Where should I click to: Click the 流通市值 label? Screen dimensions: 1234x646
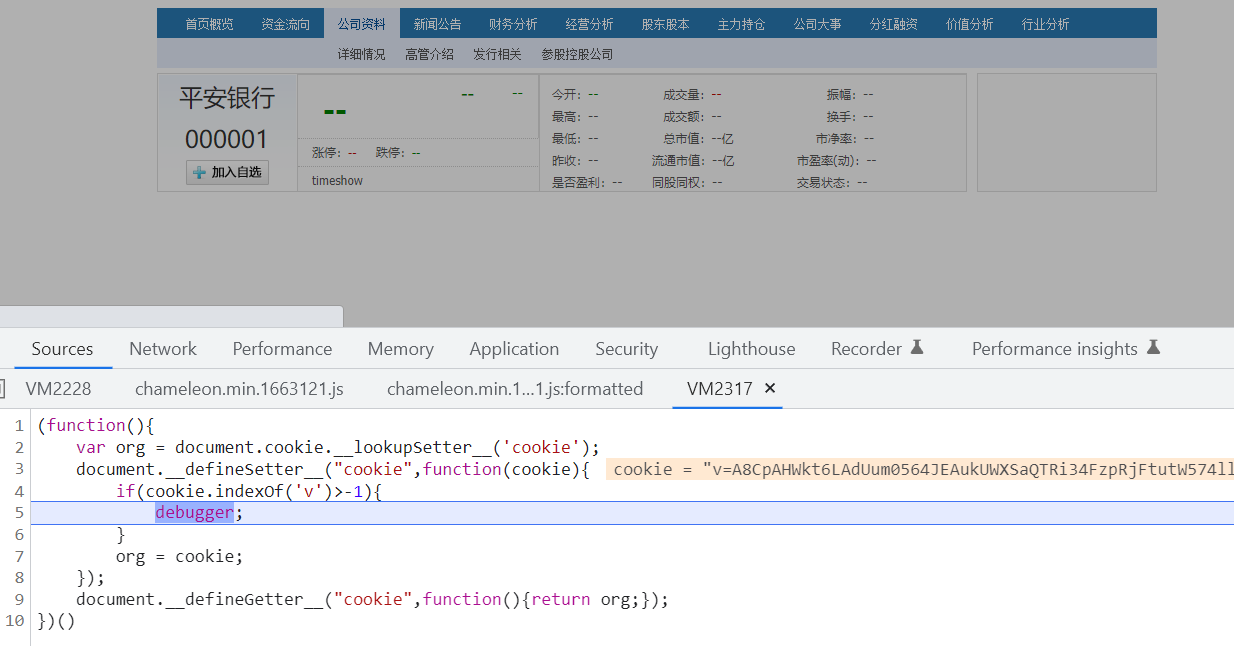pyautogui.click(x=678, y=160)
